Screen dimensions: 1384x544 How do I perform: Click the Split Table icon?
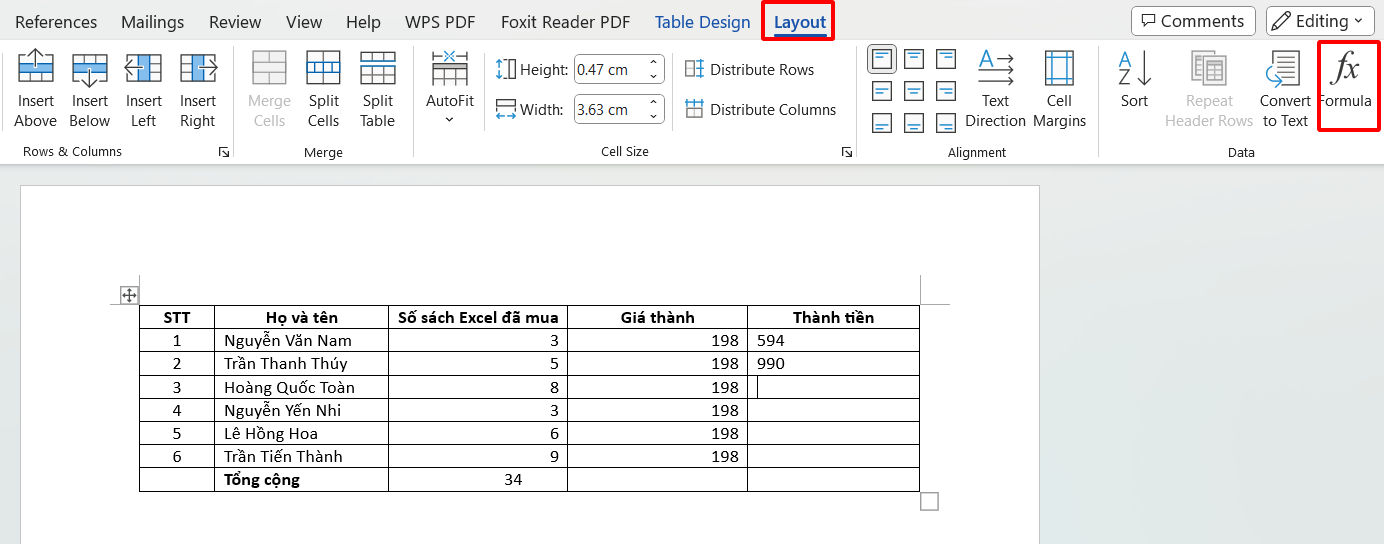point(378,90)
